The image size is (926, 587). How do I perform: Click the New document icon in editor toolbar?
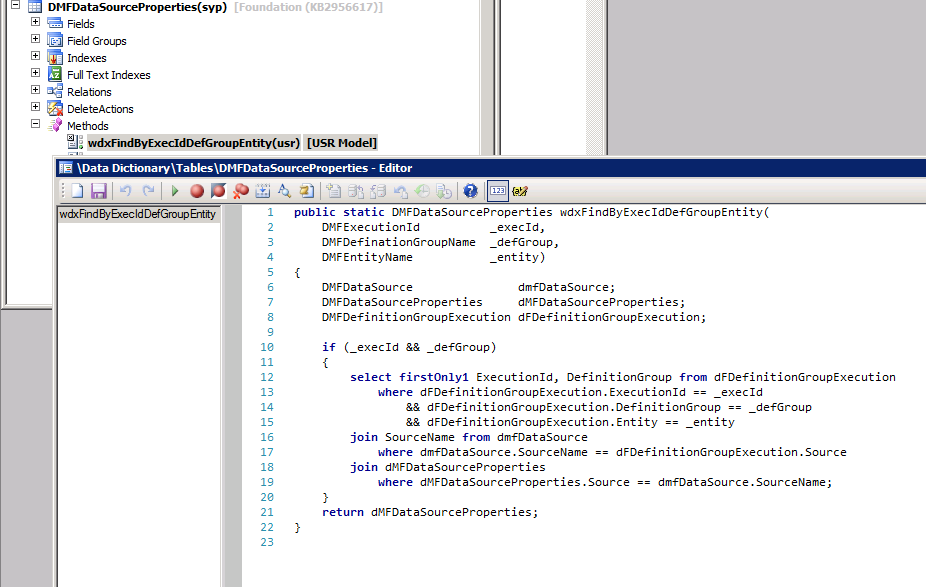[77, 191]
